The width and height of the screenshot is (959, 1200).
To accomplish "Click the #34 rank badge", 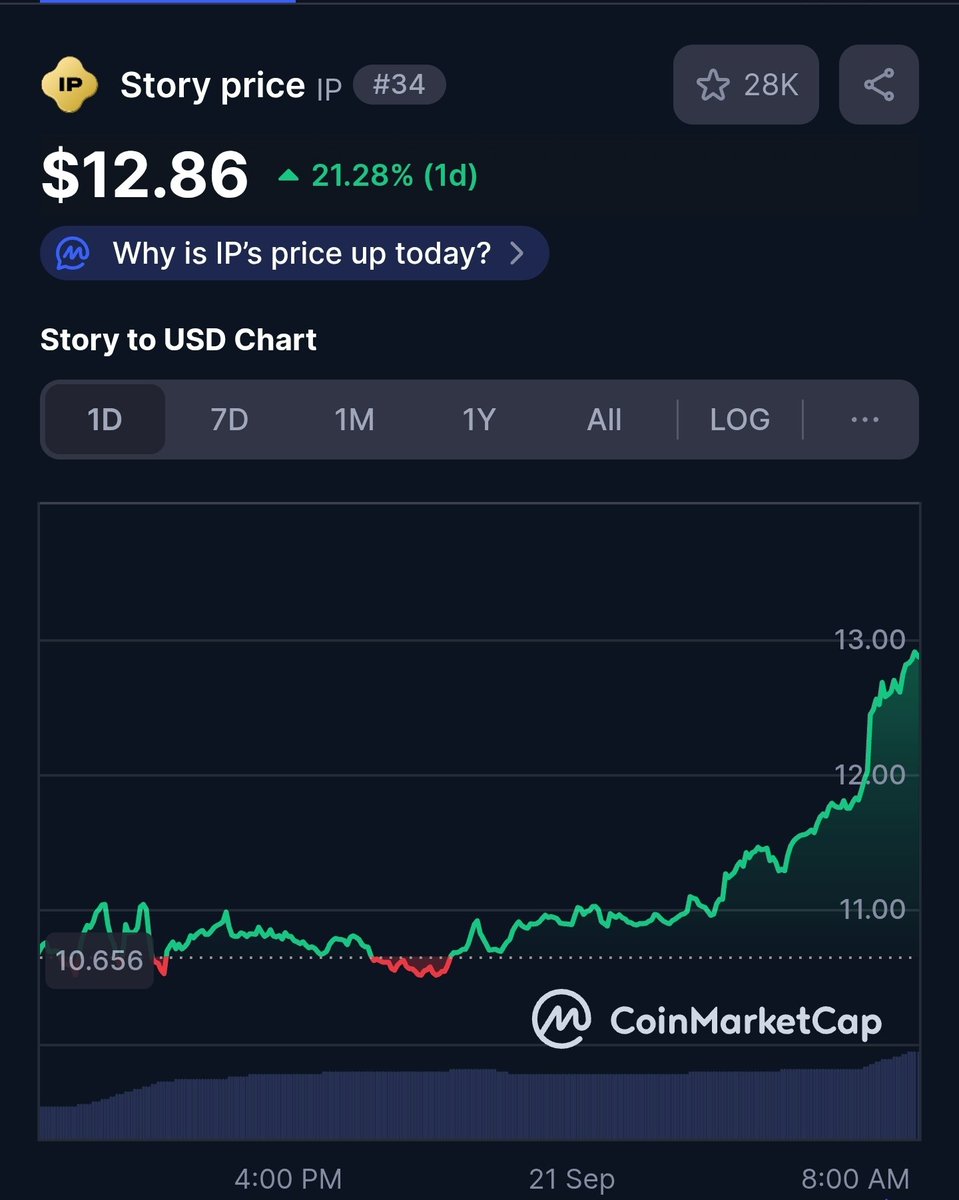I will pyautogui.click(x=399, y=85).
